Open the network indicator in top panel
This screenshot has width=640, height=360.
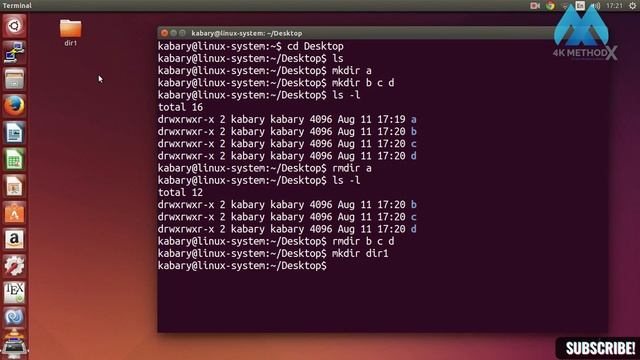[x=565, y=6]
